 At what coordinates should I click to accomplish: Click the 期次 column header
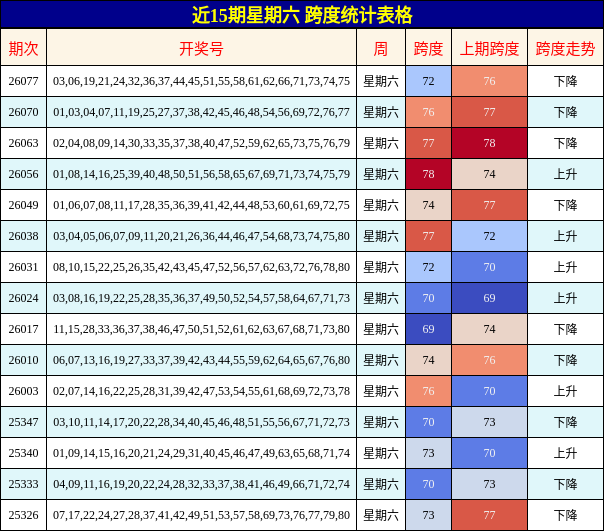pyautogui.click(x=23, y=49)
